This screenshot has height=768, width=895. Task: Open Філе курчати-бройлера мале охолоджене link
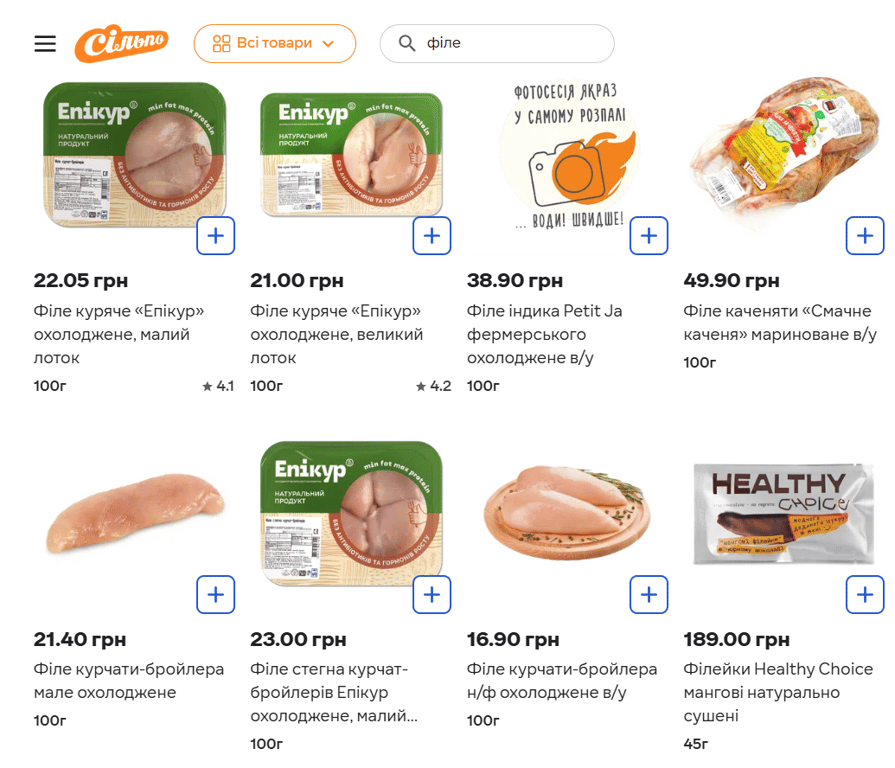point(129,681)
